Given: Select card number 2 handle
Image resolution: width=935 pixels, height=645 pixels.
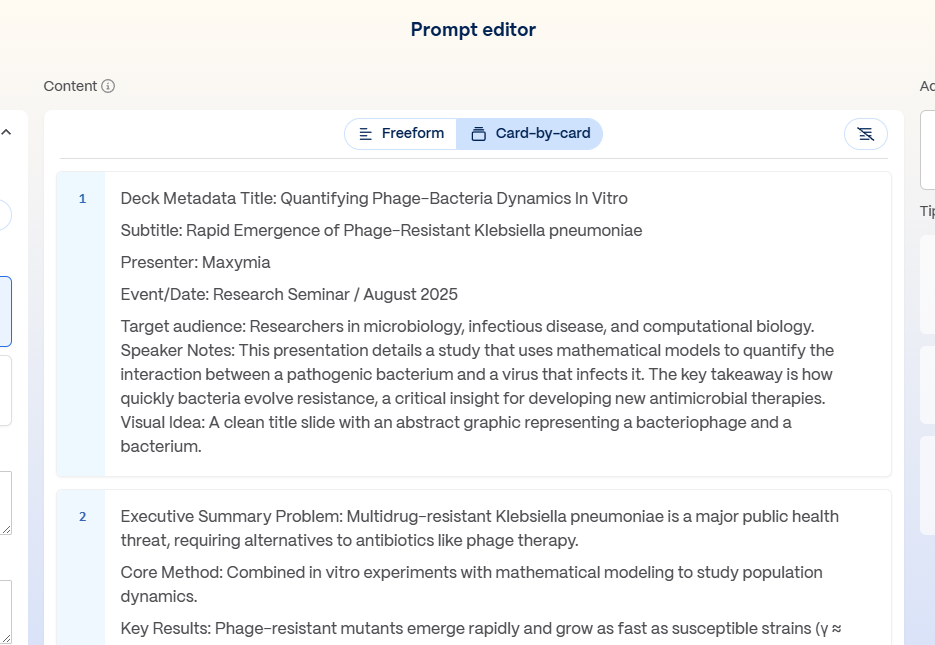Looking at the screenshot, I should click(82, 517).
